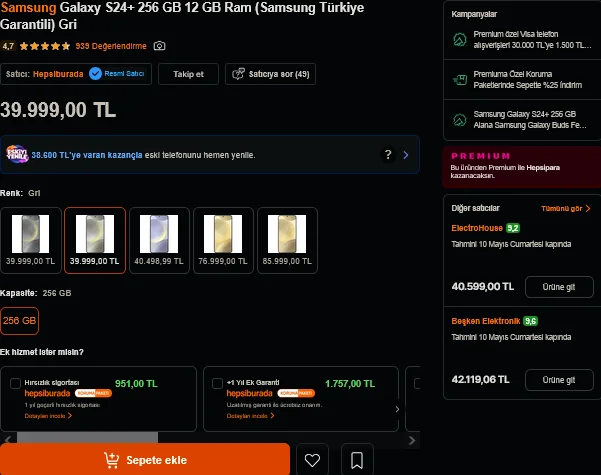Image resolution: width=601 pixels, height=475 pixels.
Task: Click the Koruma Paketleri campaign icon
Action: (460, 79)
